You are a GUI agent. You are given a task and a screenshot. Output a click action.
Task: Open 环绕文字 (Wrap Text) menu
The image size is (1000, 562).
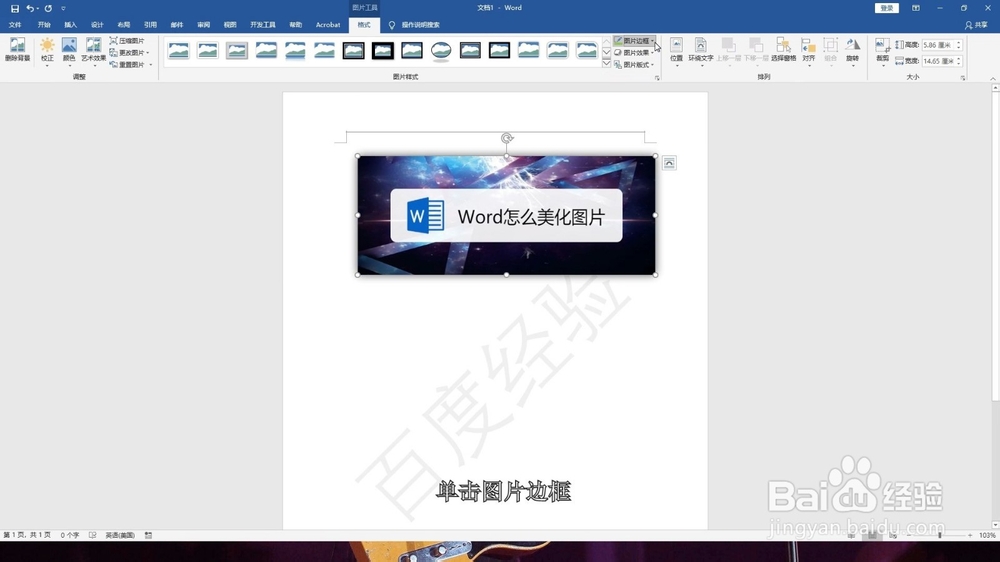click(700, 50)
